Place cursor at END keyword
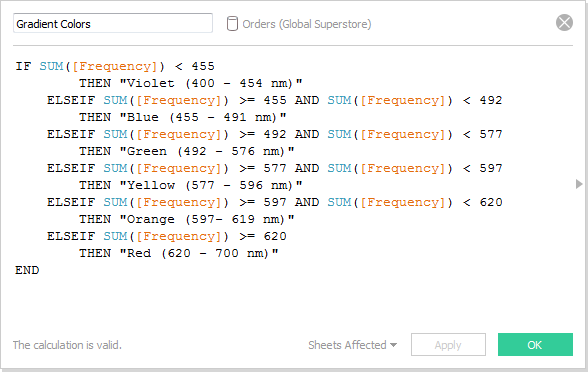Screen dimensions: 588x372 click(27, 270)
